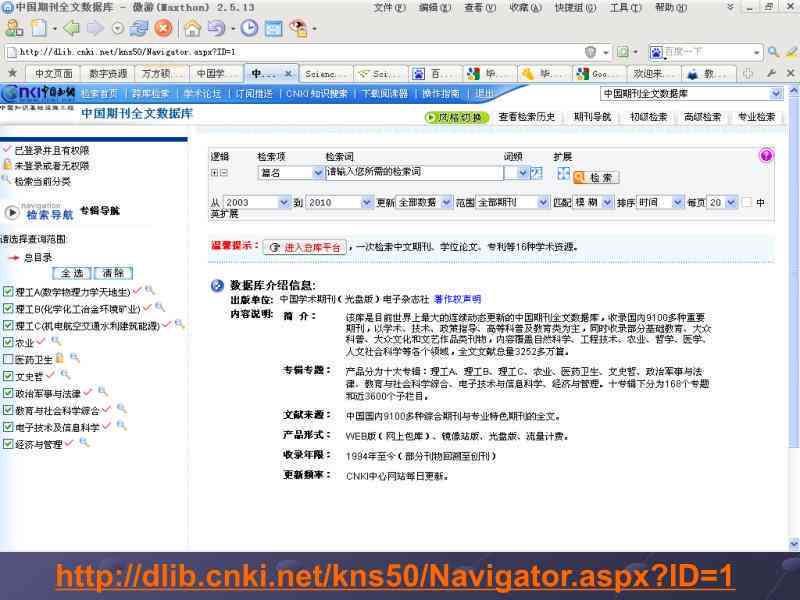800x600 pixels.
Task: Click the Undo closed tab icon
Action: 216,28
